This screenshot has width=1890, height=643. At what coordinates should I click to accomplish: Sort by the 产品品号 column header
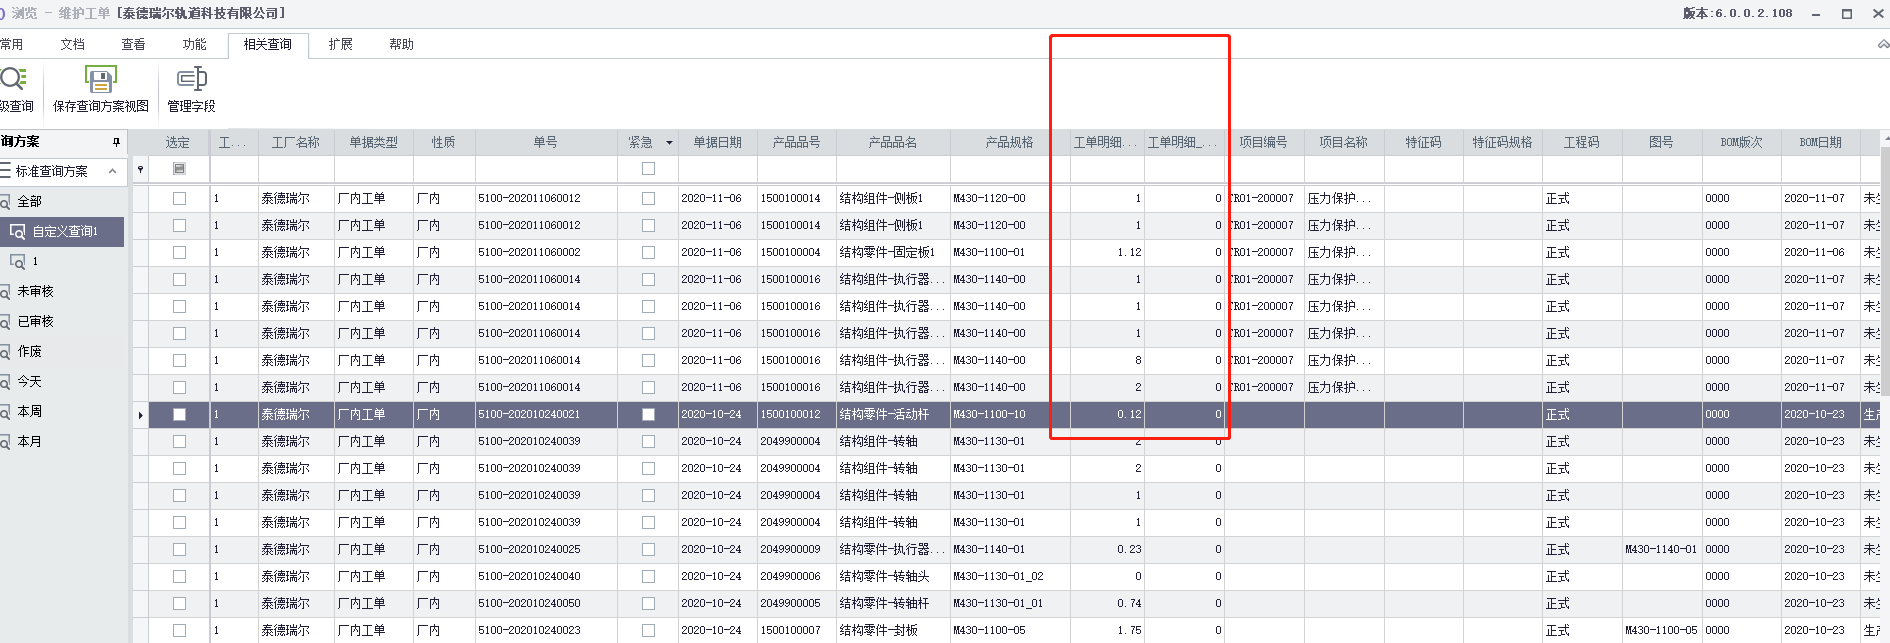click(796, 143)
